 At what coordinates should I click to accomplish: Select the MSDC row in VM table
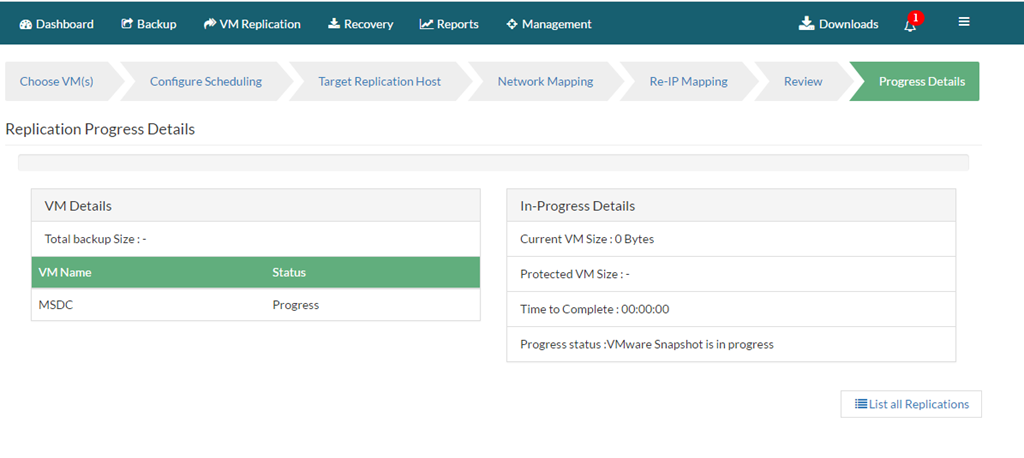click(256, 305)
